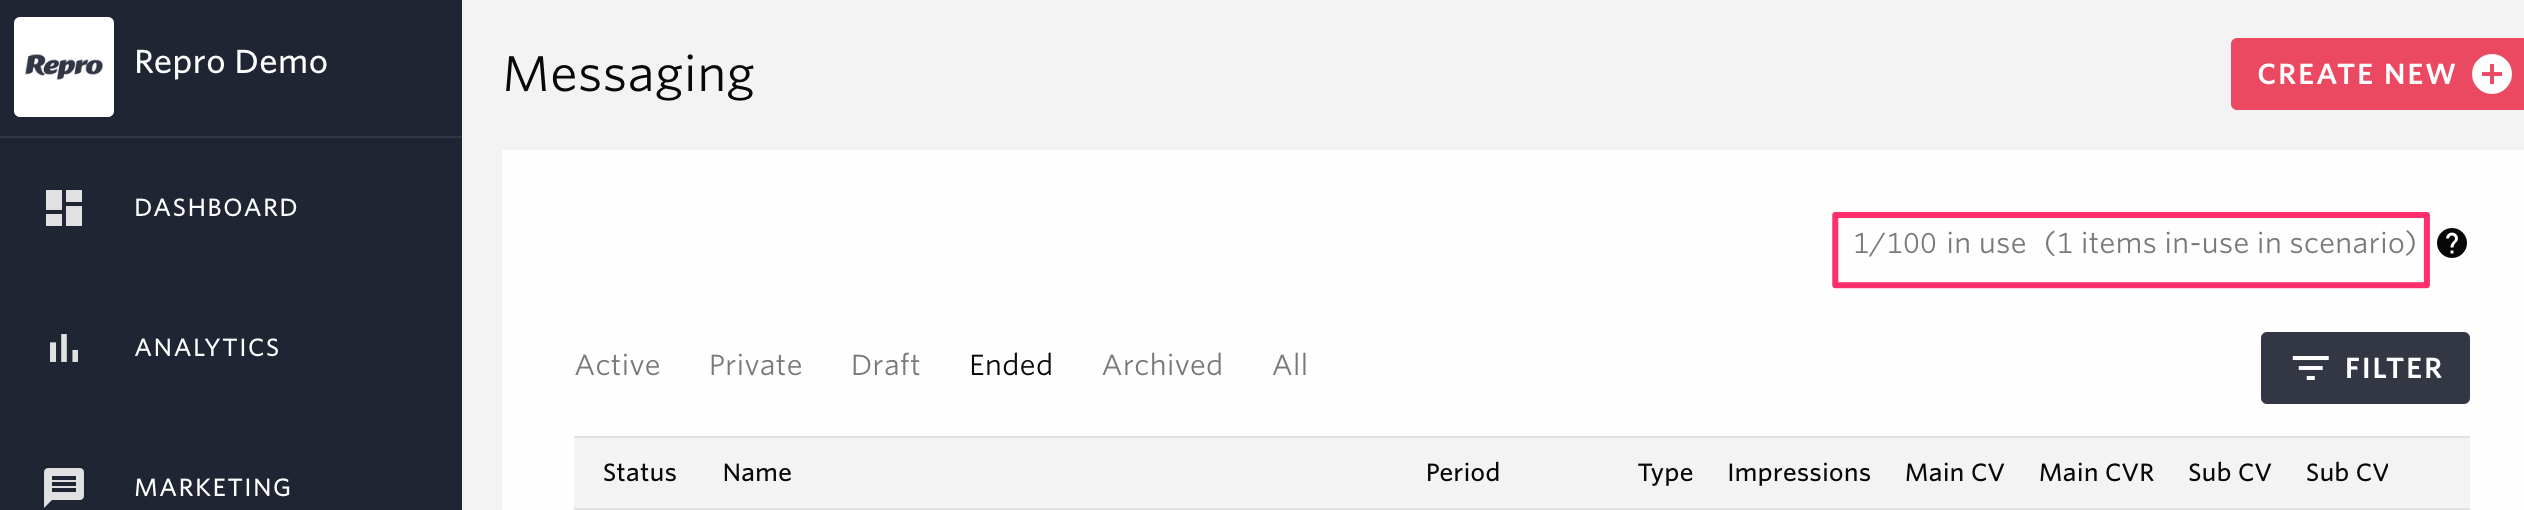Screen dimensions: 2524x510
Task: Click the Repro logo icon
Action: tap(64, 67)
